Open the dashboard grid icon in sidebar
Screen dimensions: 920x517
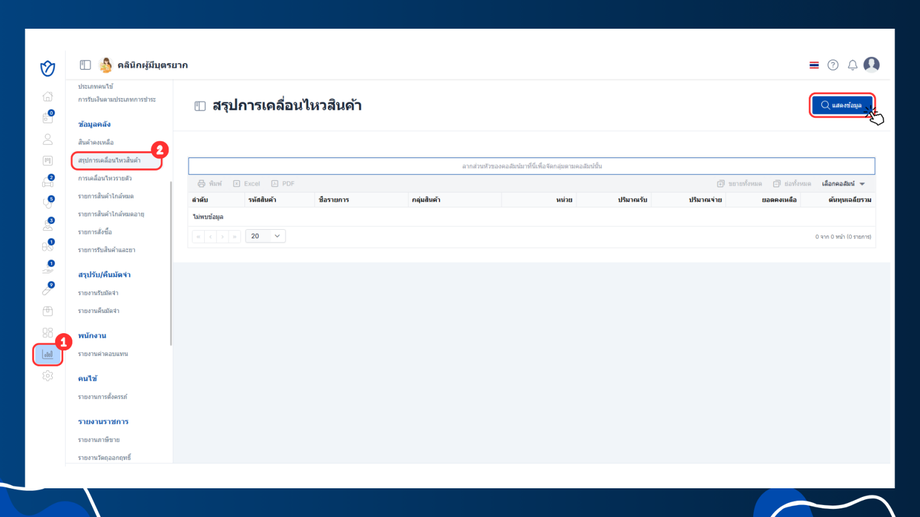click(48, 333)
